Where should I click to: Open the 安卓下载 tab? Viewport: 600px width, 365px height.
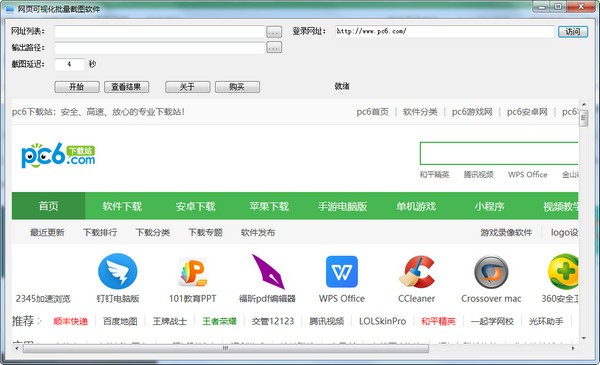coord(196,207)
